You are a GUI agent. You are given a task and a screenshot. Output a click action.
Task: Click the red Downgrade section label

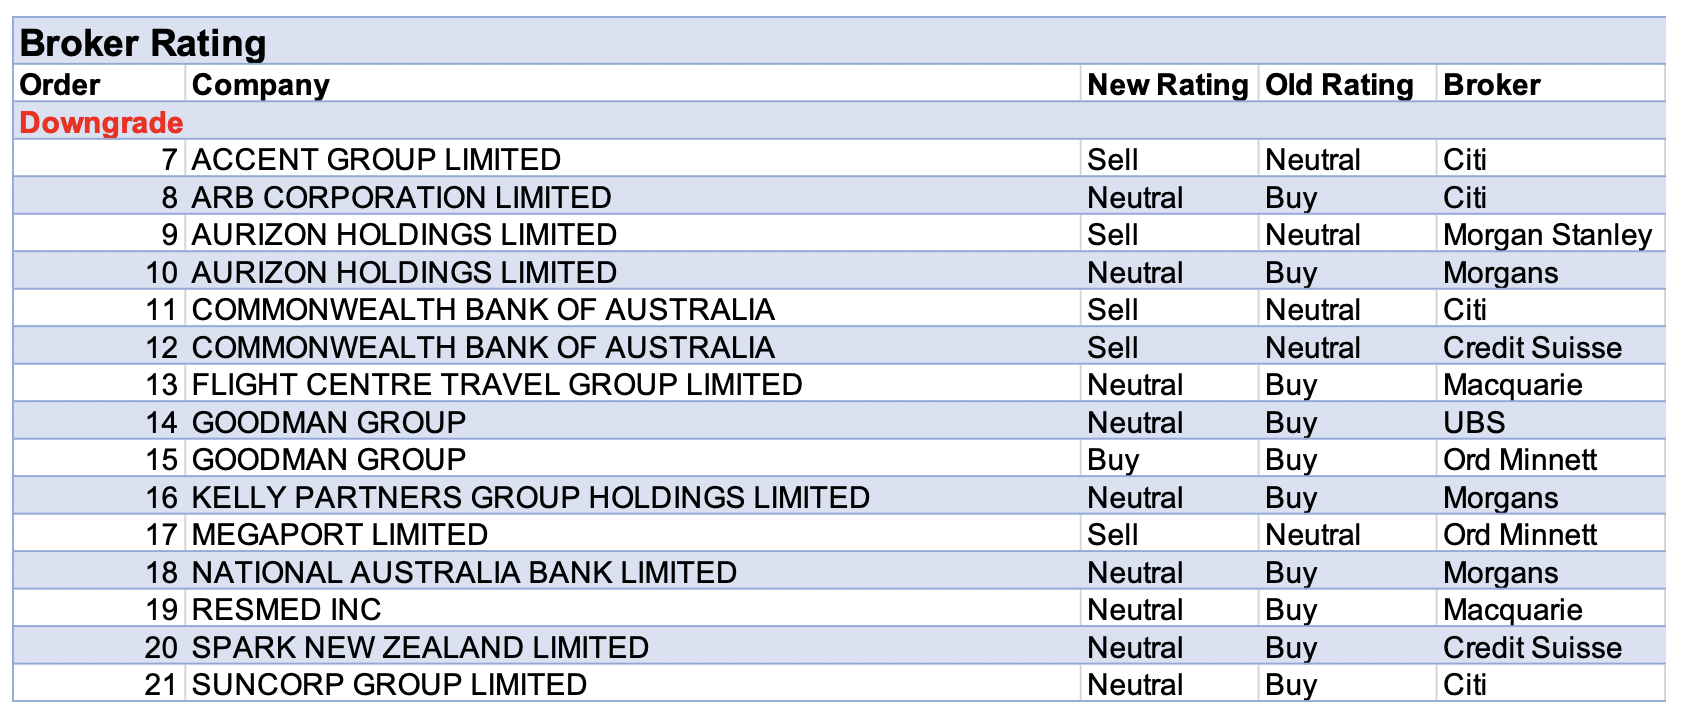coord(101,122)
